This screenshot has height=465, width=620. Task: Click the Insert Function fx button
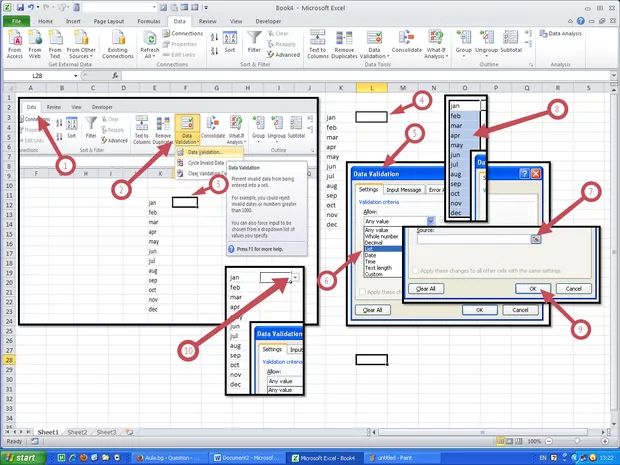coord(115,75)
